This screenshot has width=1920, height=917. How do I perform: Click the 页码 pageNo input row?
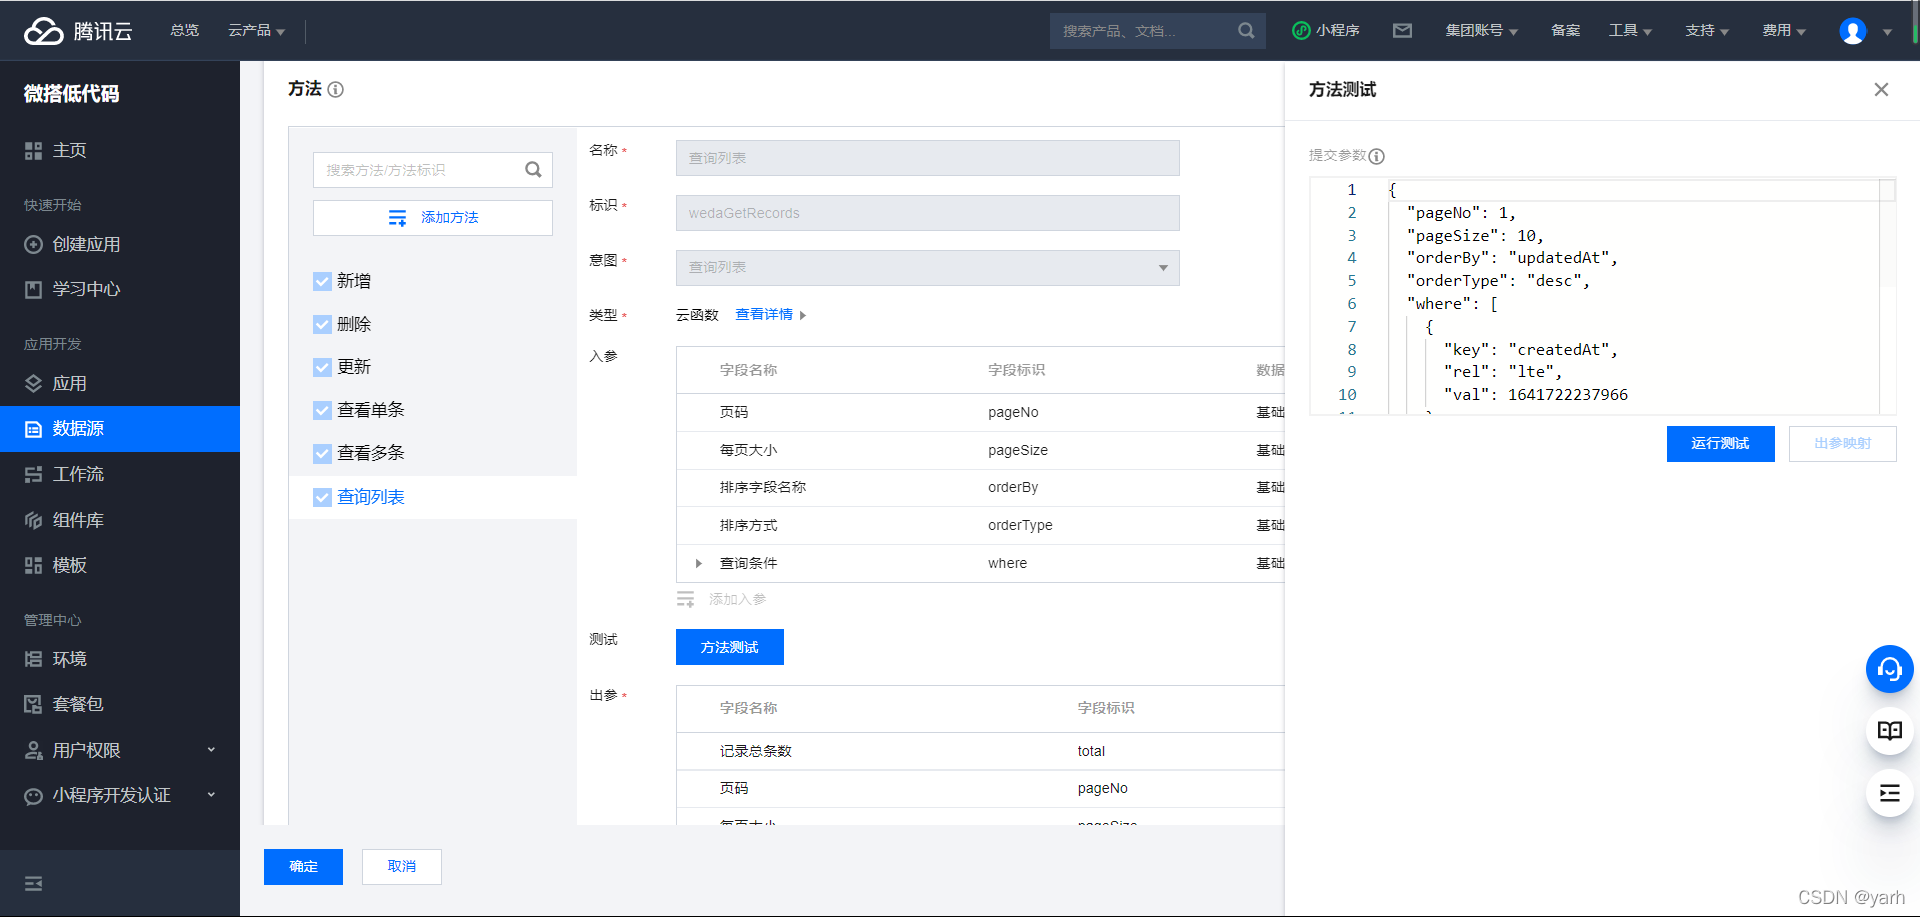(980, 413)
